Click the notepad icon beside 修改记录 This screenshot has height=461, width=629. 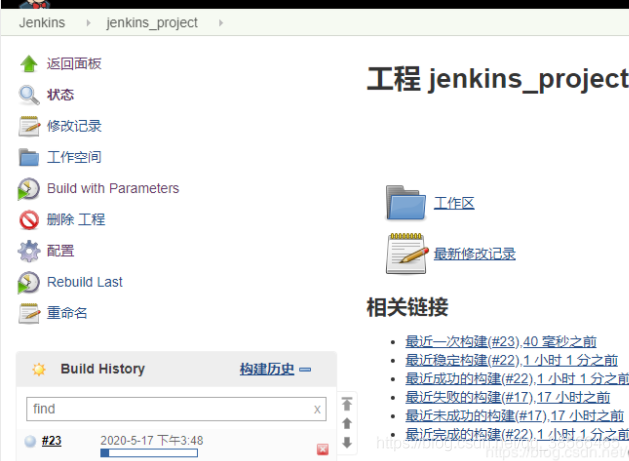coord(29,126)
